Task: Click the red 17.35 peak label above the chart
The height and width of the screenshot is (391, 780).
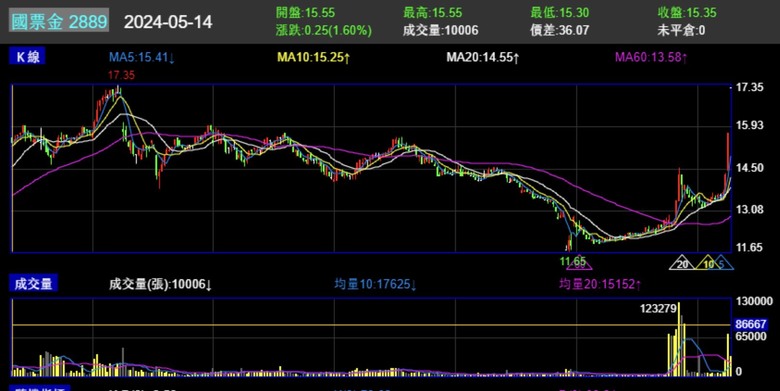Action: tap(122, 75)
